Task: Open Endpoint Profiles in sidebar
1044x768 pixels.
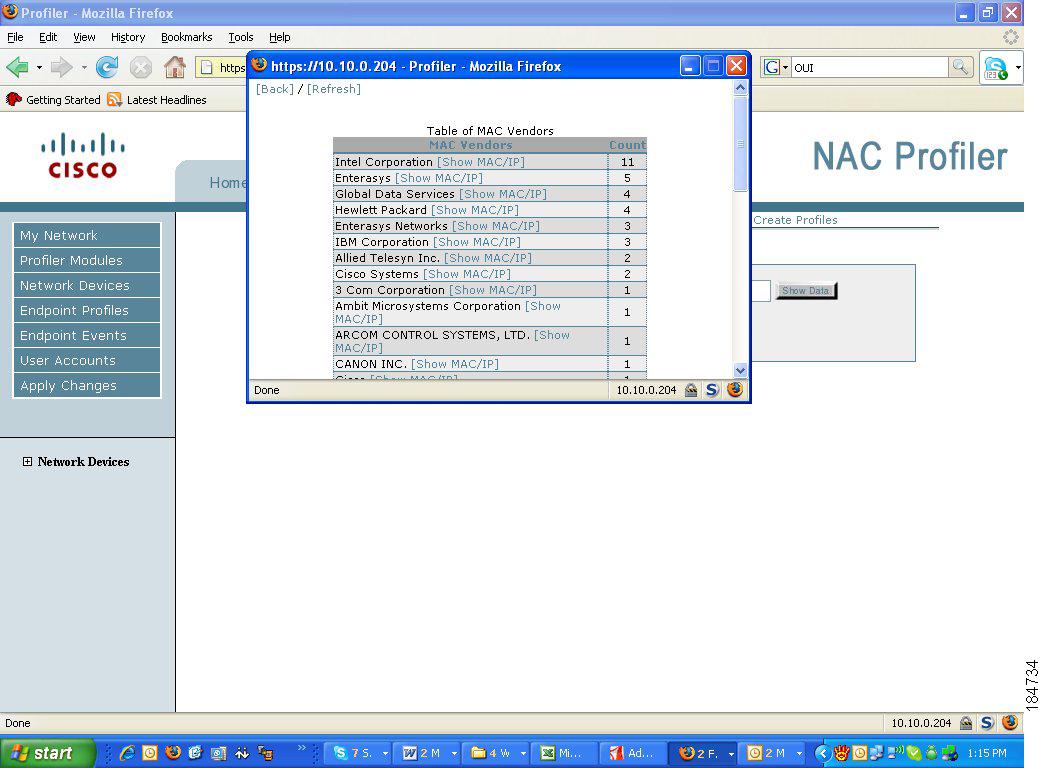Action: [x=87, y=310]
